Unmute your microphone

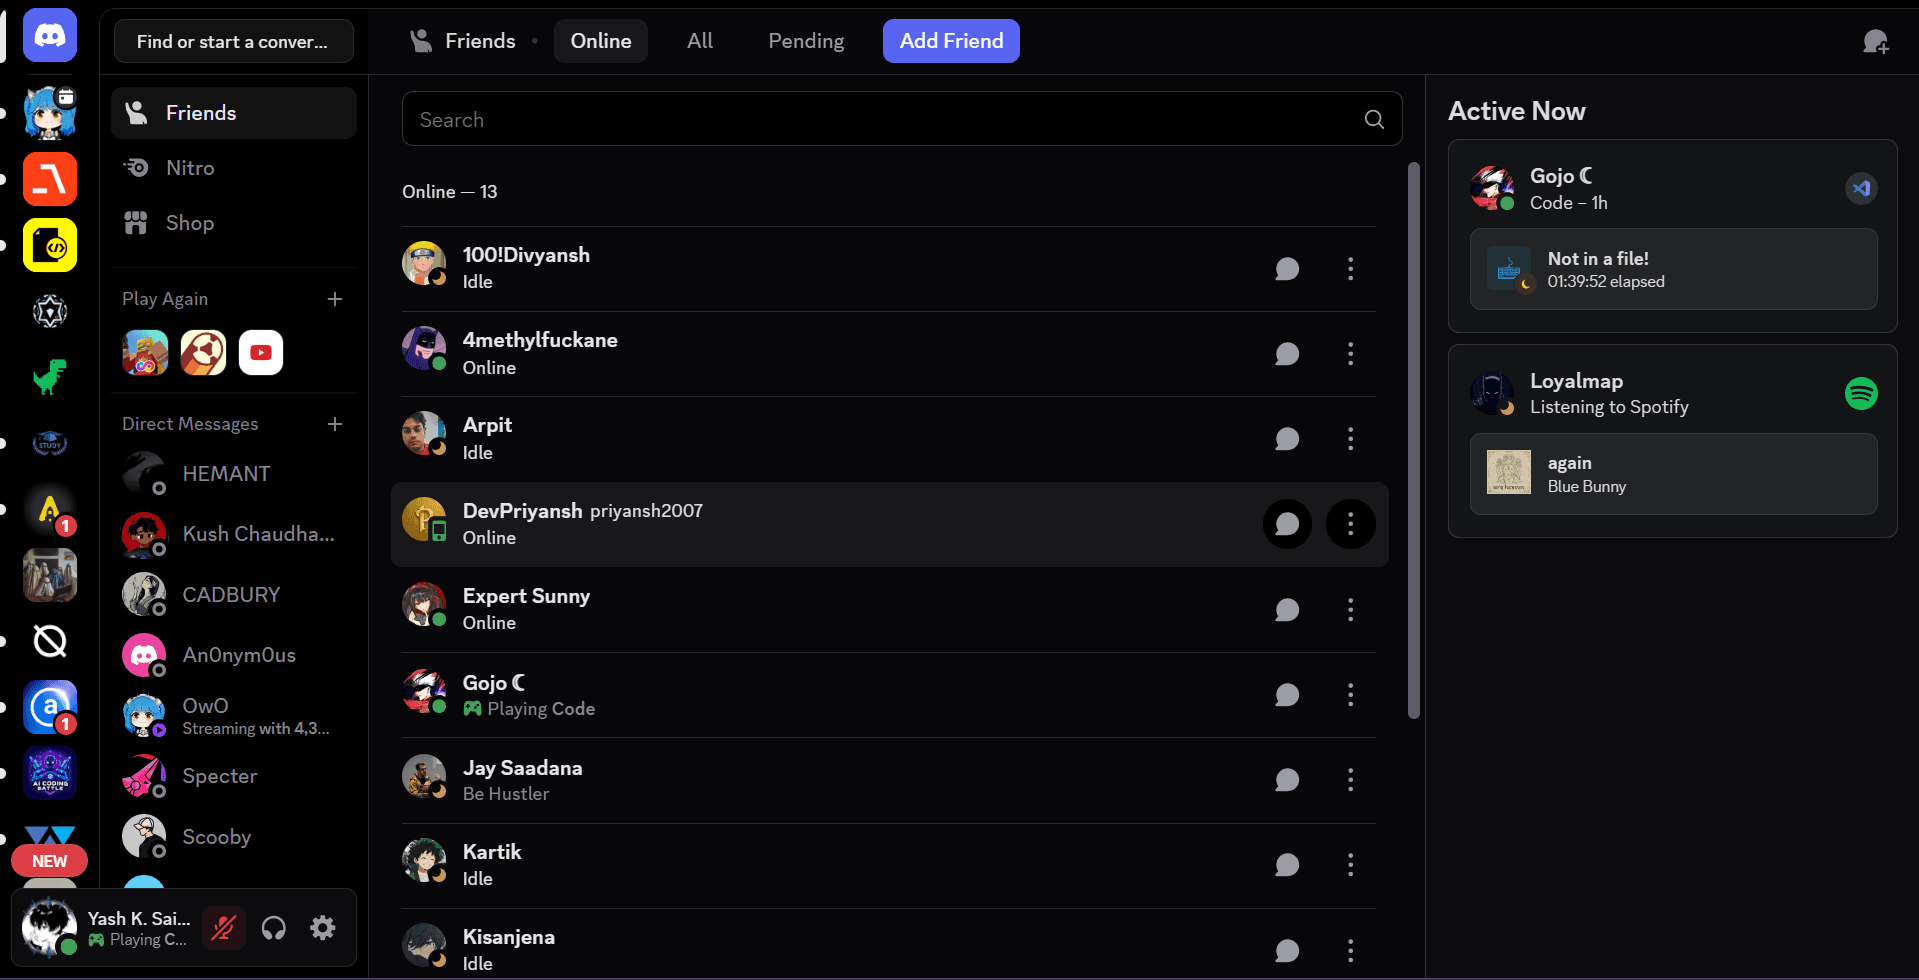click(x=223, y=927)
